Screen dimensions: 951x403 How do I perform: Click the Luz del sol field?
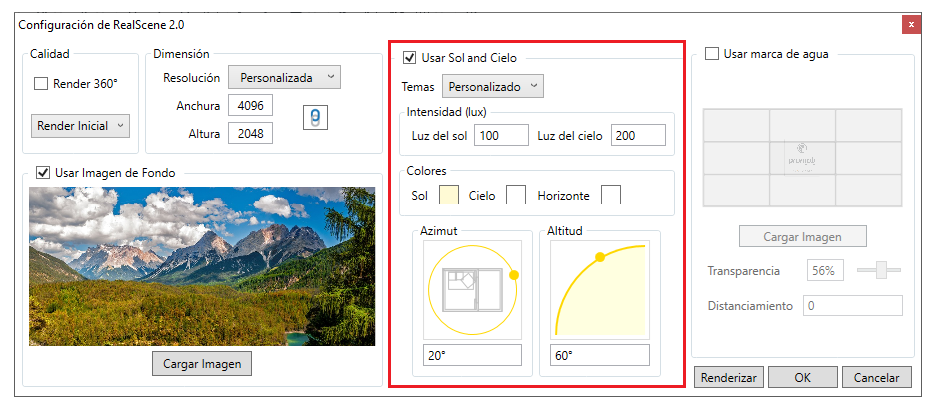point(502,135)
